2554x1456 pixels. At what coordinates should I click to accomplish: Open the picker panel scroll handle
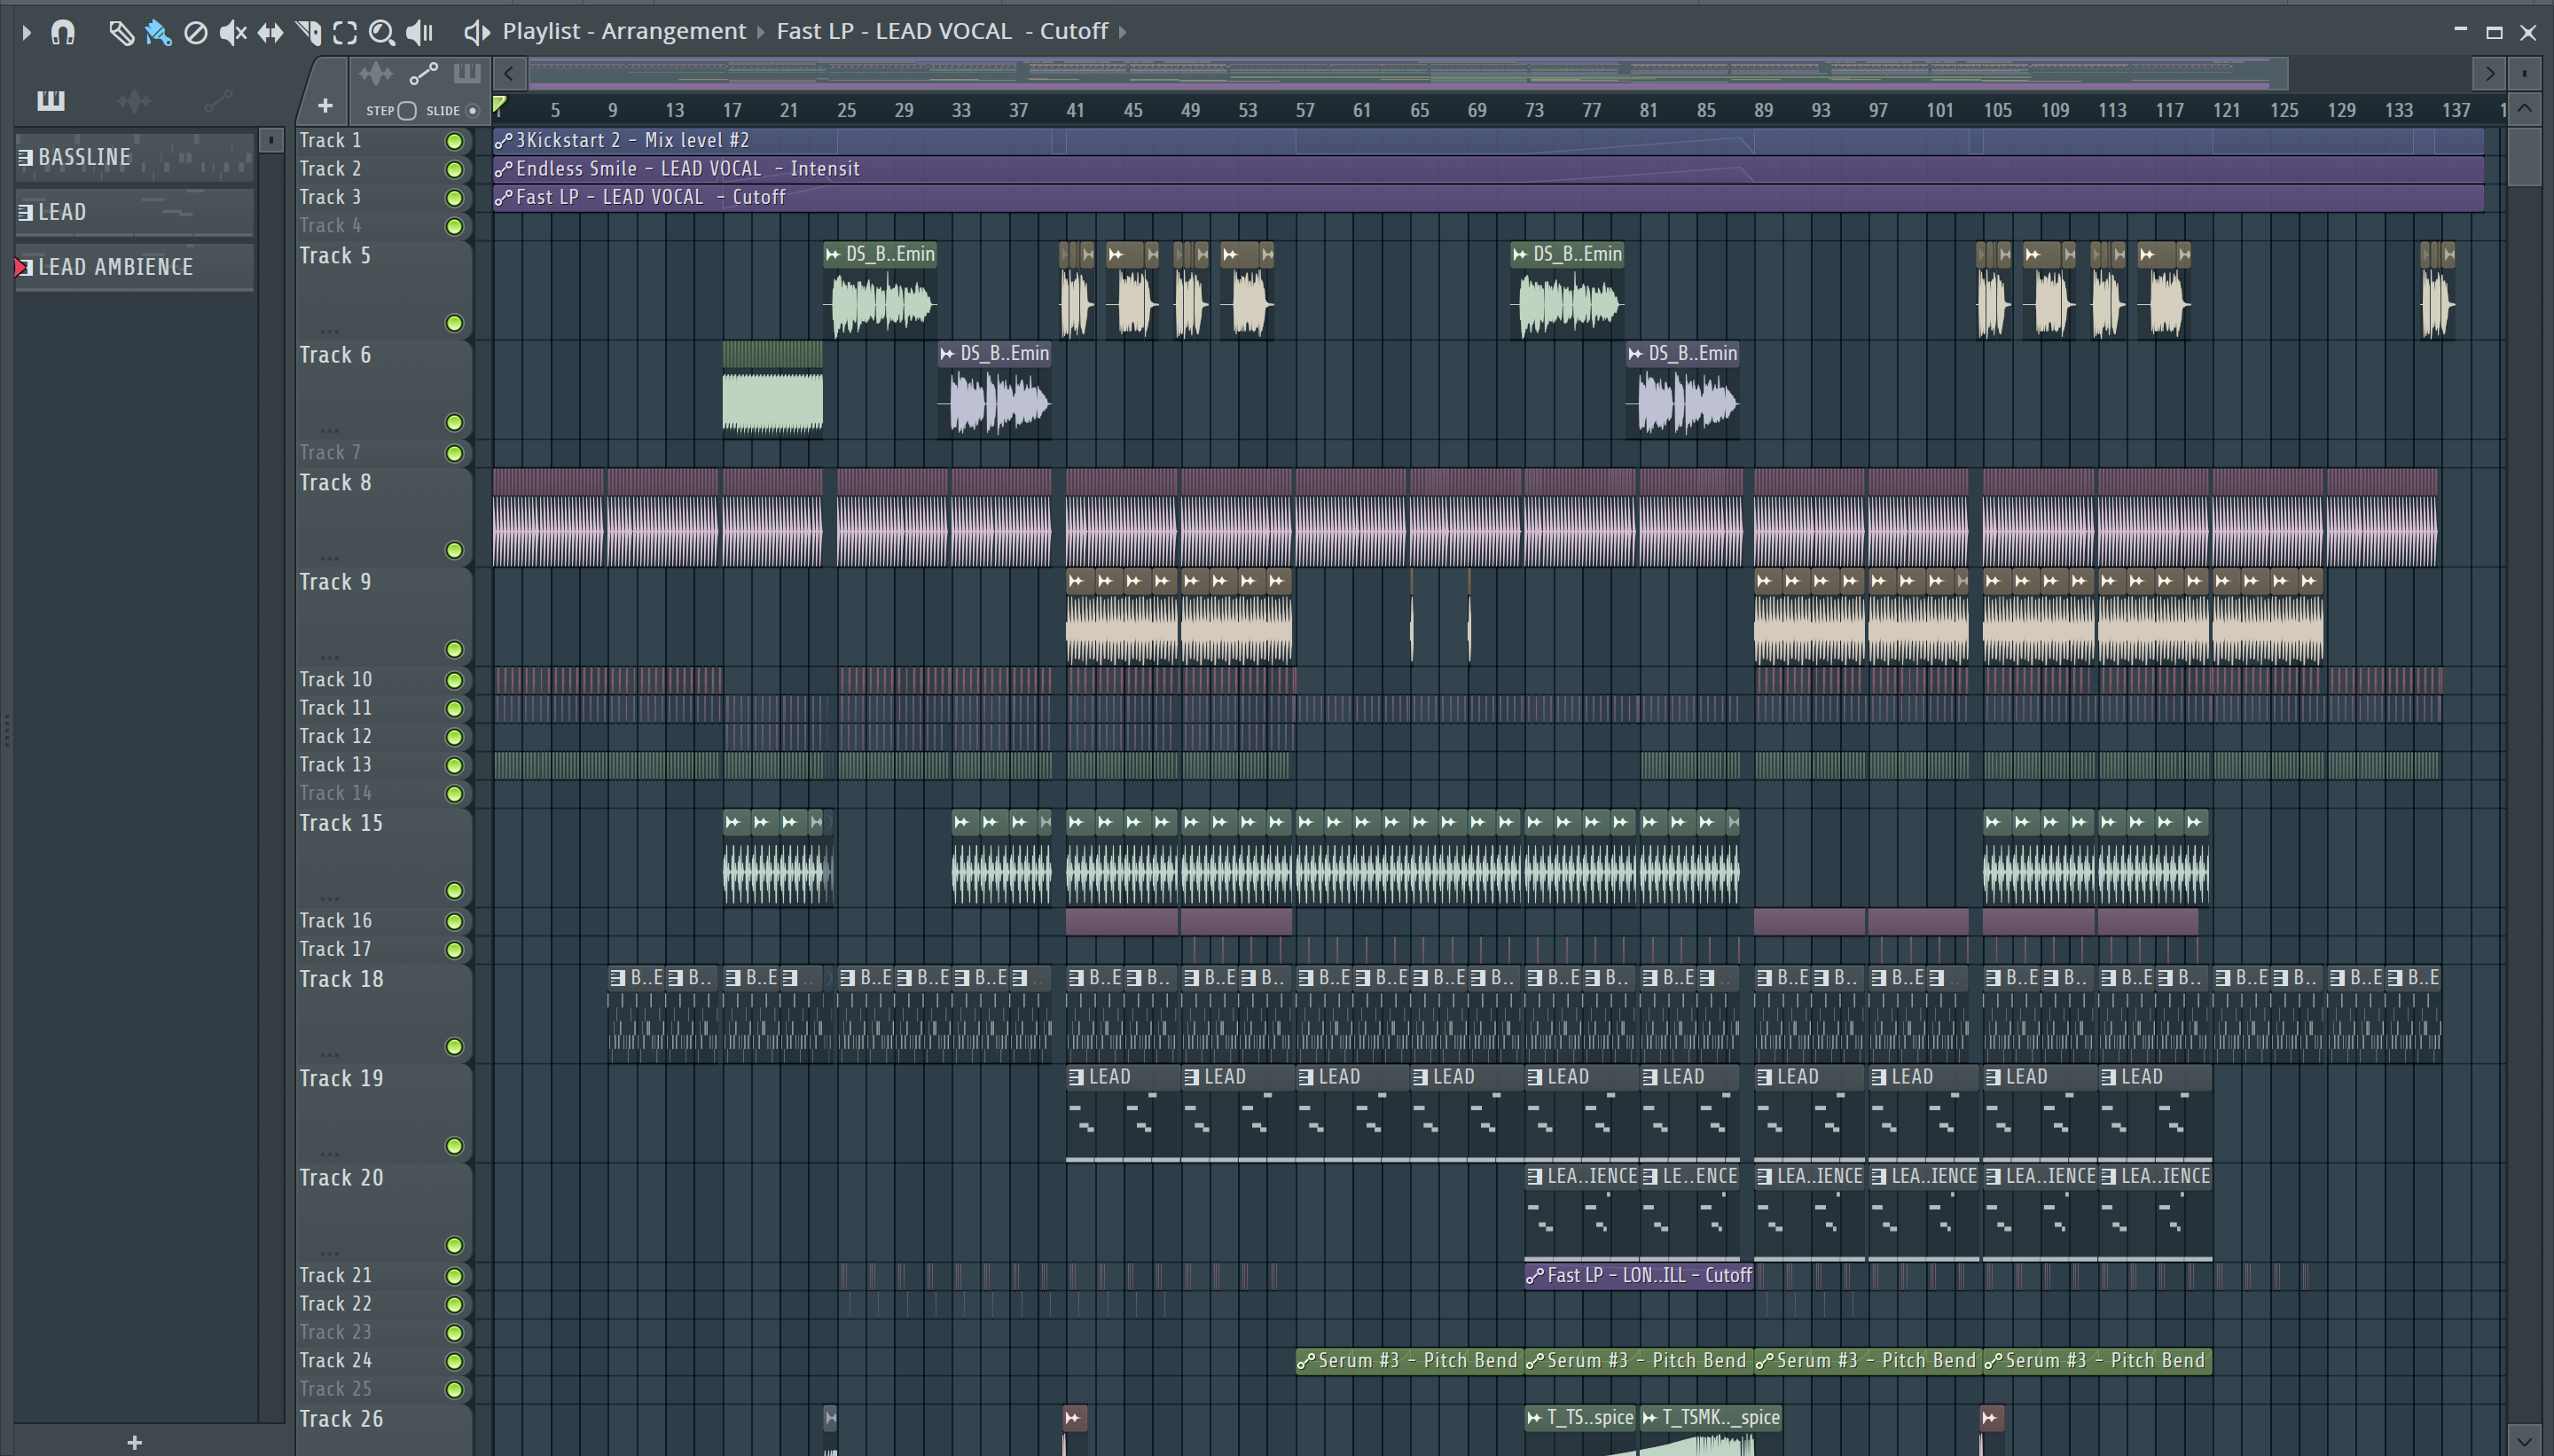point(270,141)
